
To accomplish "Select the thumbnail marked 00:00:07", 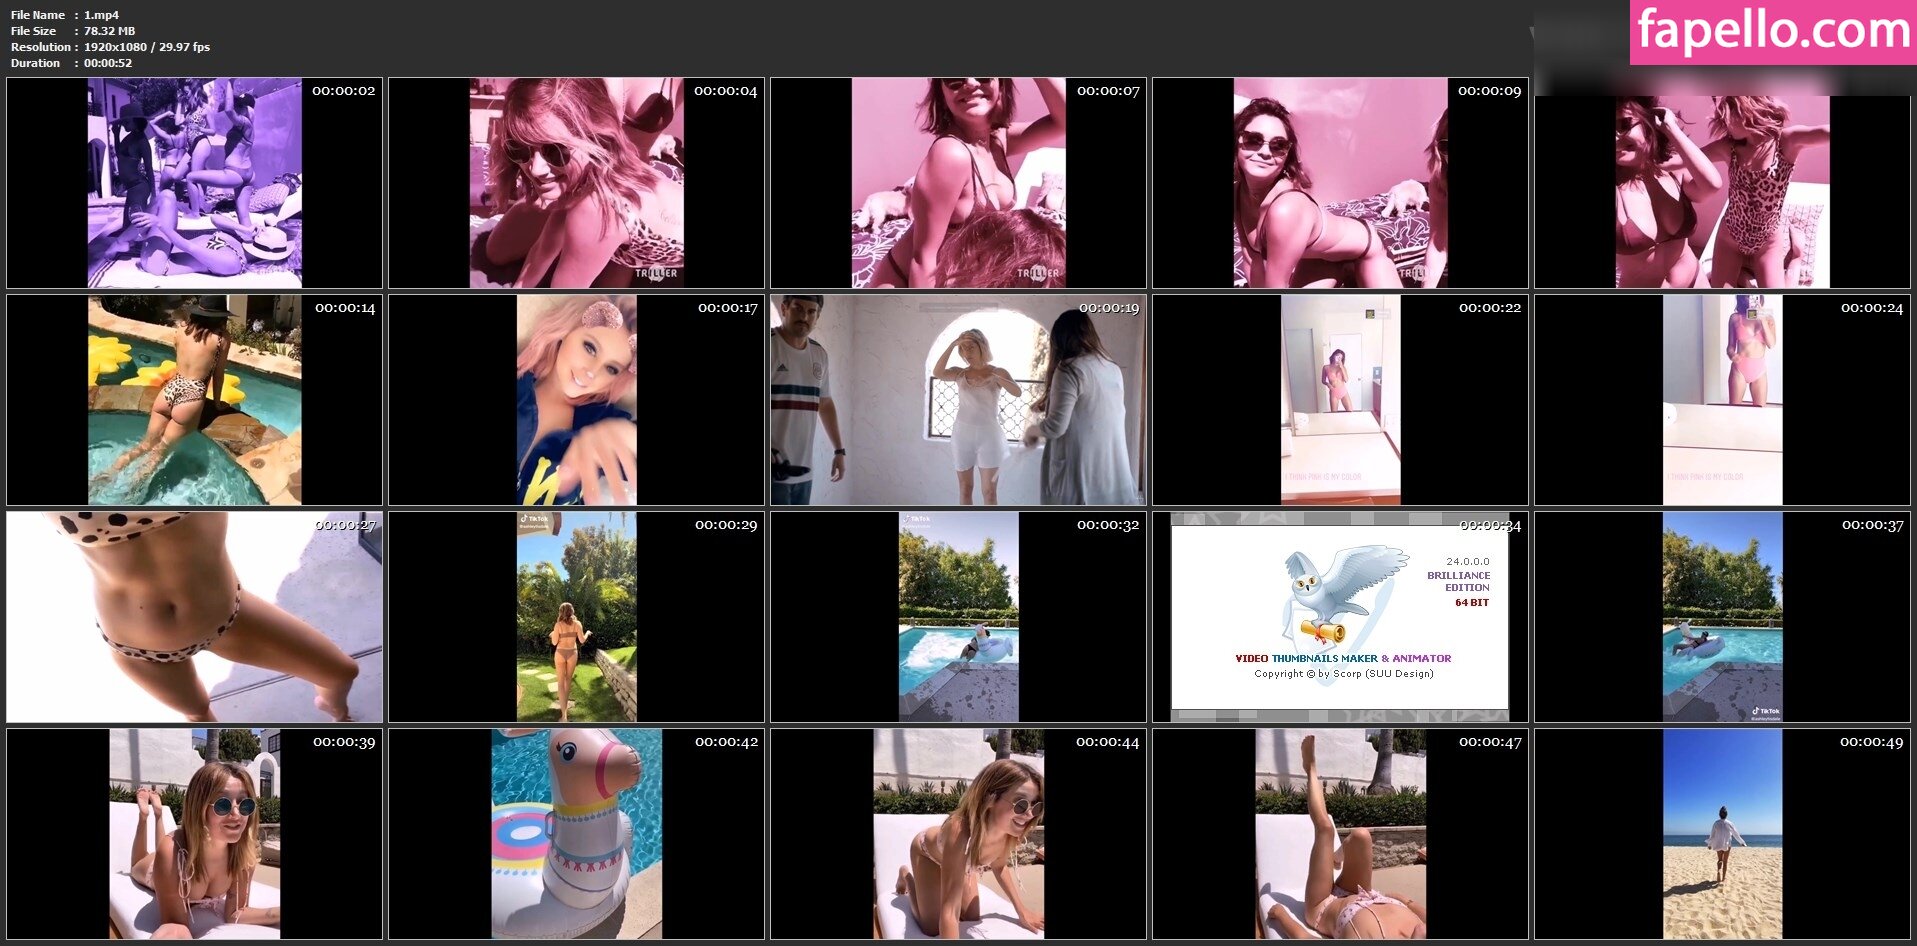I will pyautogui.click(x=958, y=183).
